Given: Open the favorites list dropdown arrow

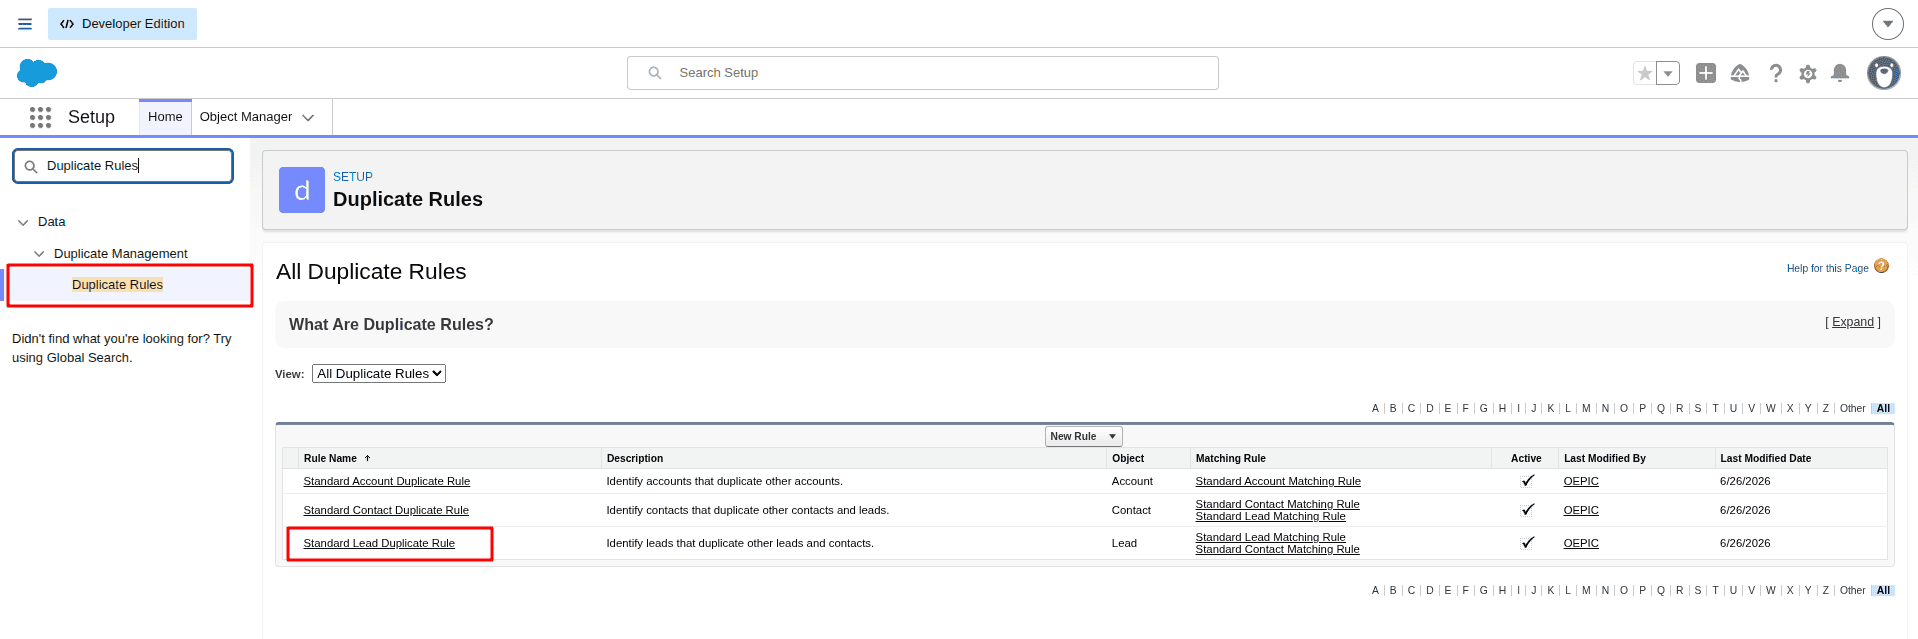Looking at the screenshot, I should click(x=1668, y=73).
